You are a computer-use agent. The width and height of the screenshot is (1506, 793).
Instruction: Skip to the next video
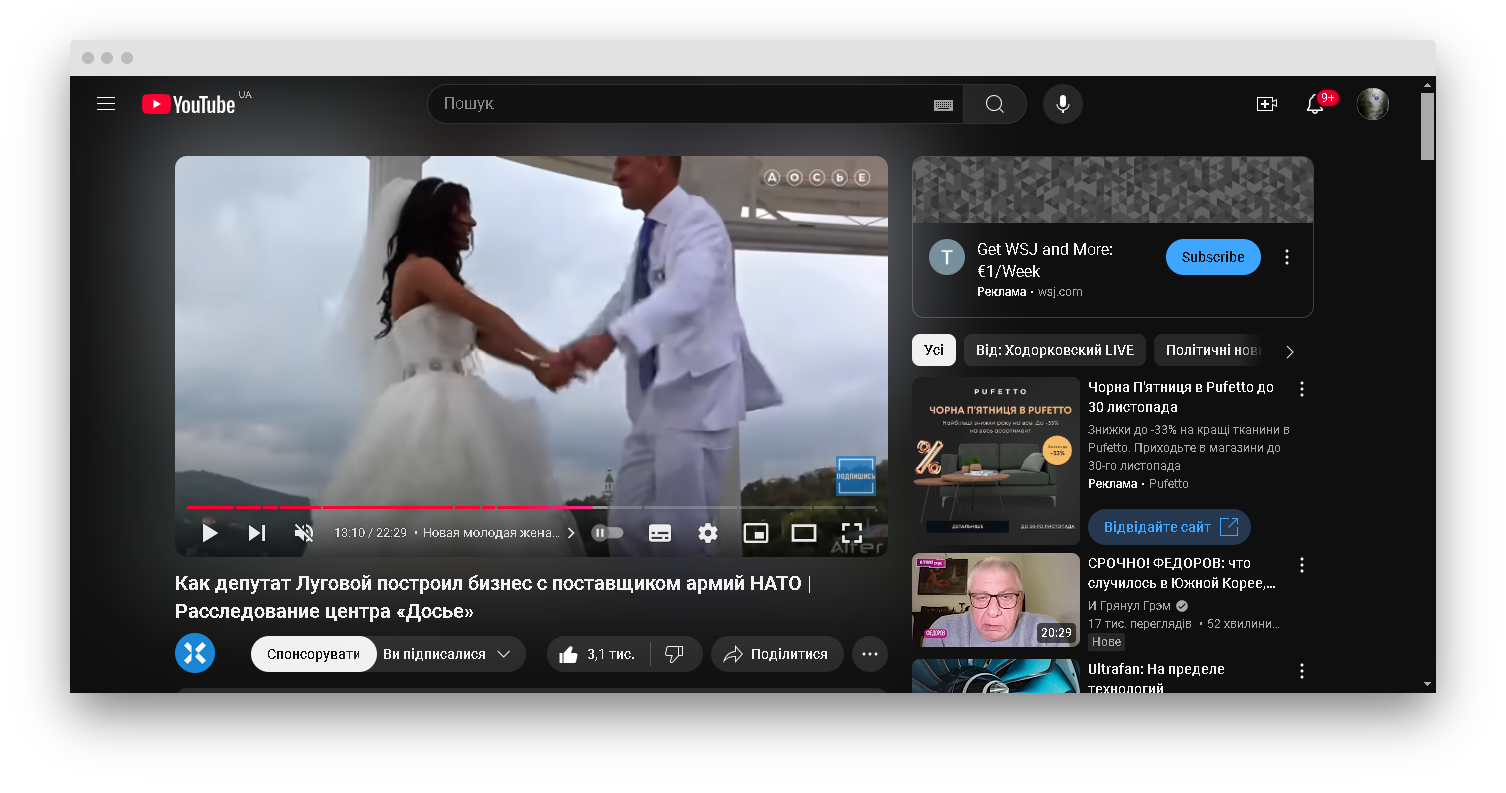tap(257, 533)
